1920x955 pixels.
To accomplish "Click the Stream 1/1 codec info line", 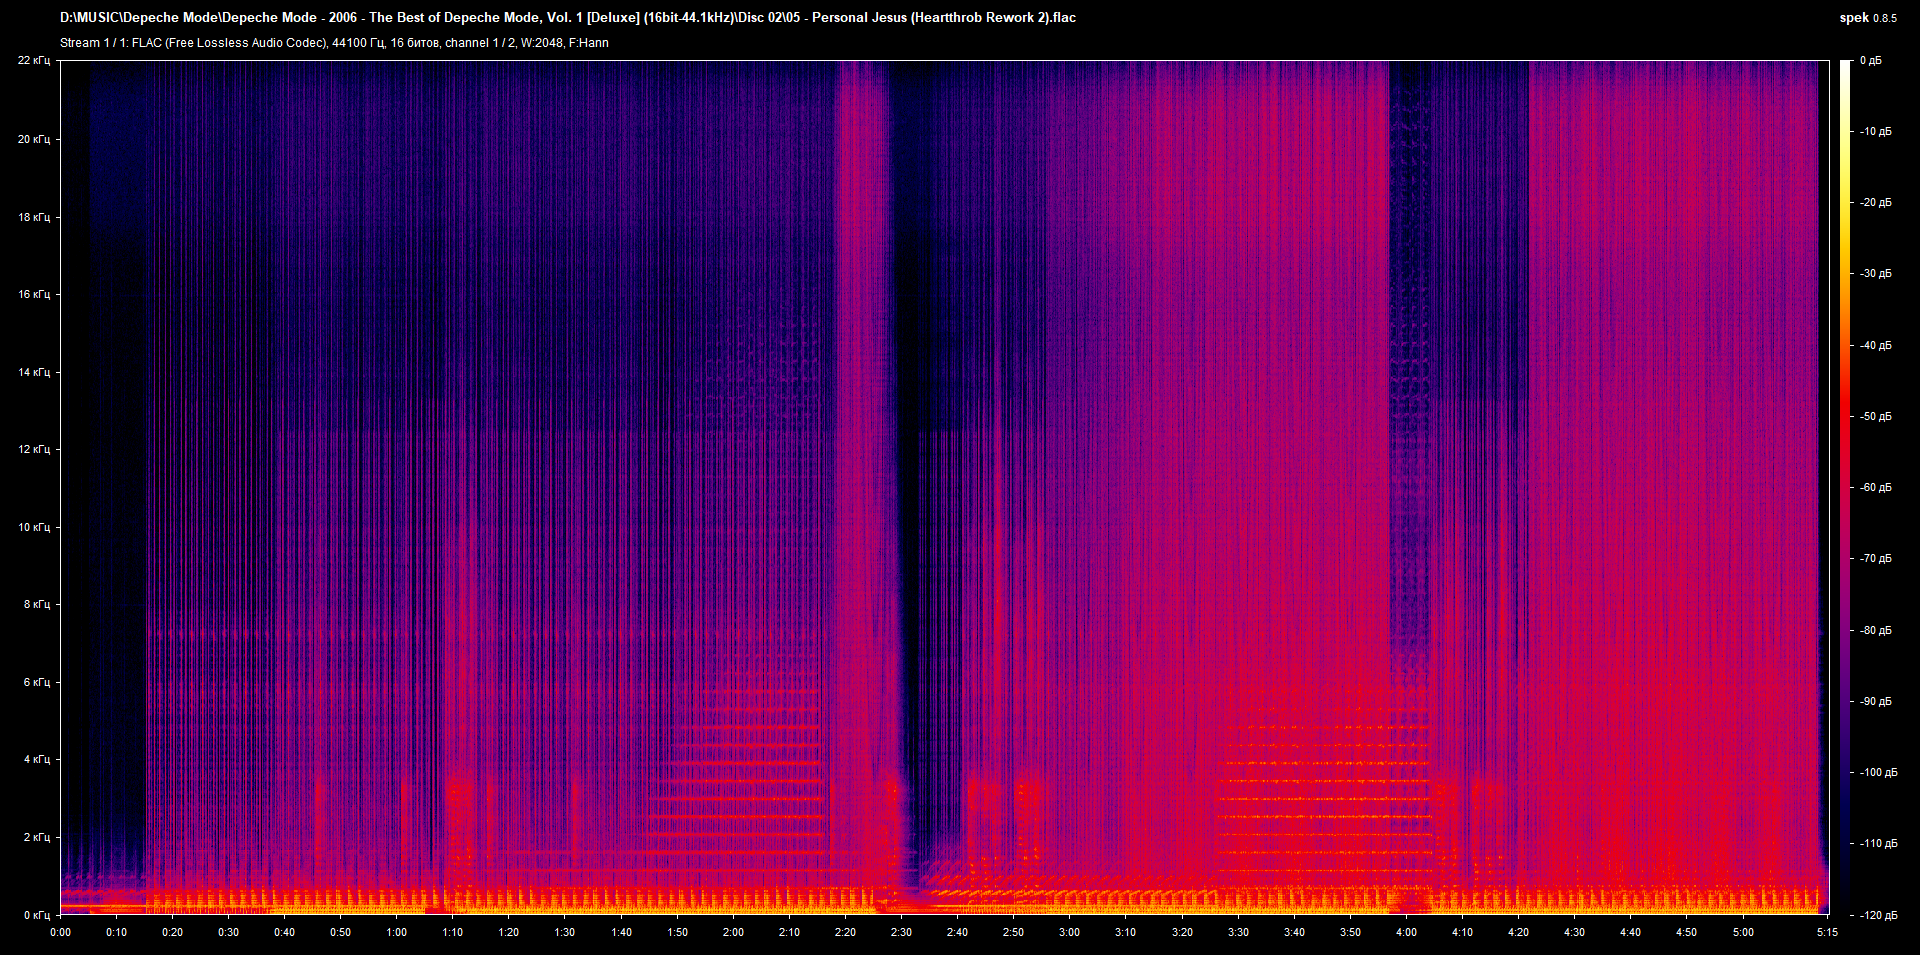I will (334, 43).
